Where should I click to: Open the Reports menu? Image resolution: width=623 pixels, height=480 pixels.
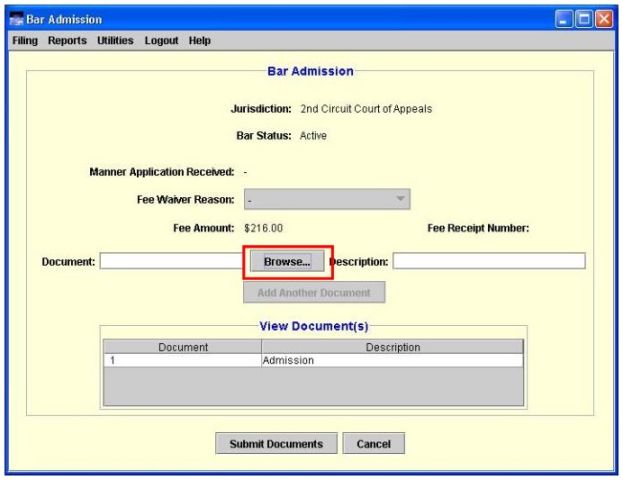click(67, 41)
